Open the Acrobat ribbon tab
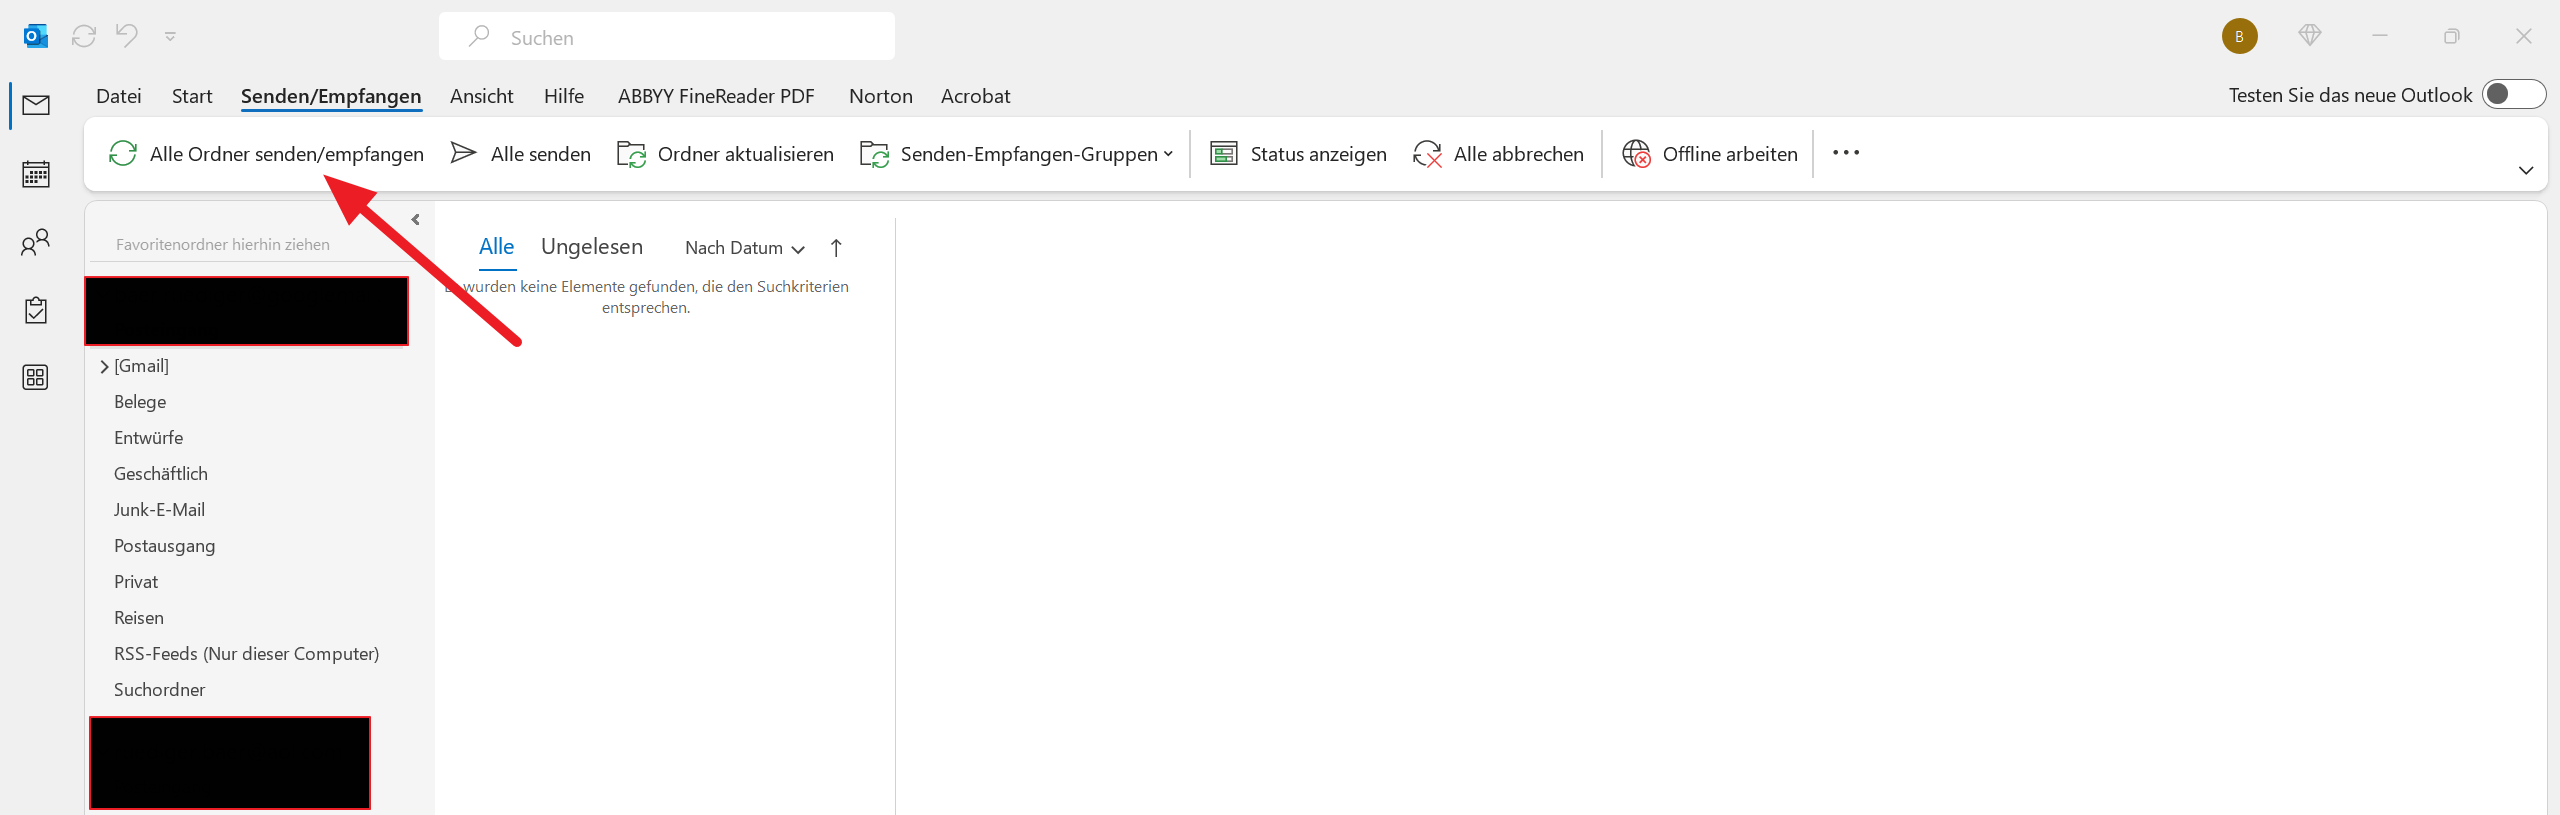This screenshot has height=815, width=2560. point(976,96)
